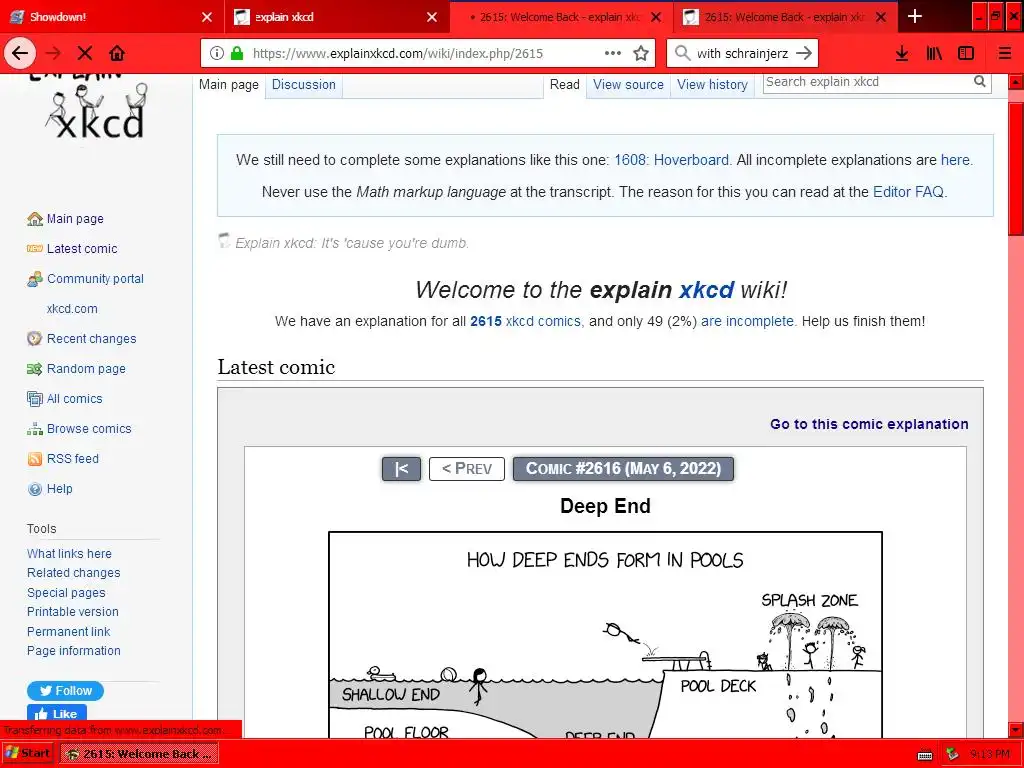Close the Showdown! tab
1024x768 pixels.
point(207,17)
